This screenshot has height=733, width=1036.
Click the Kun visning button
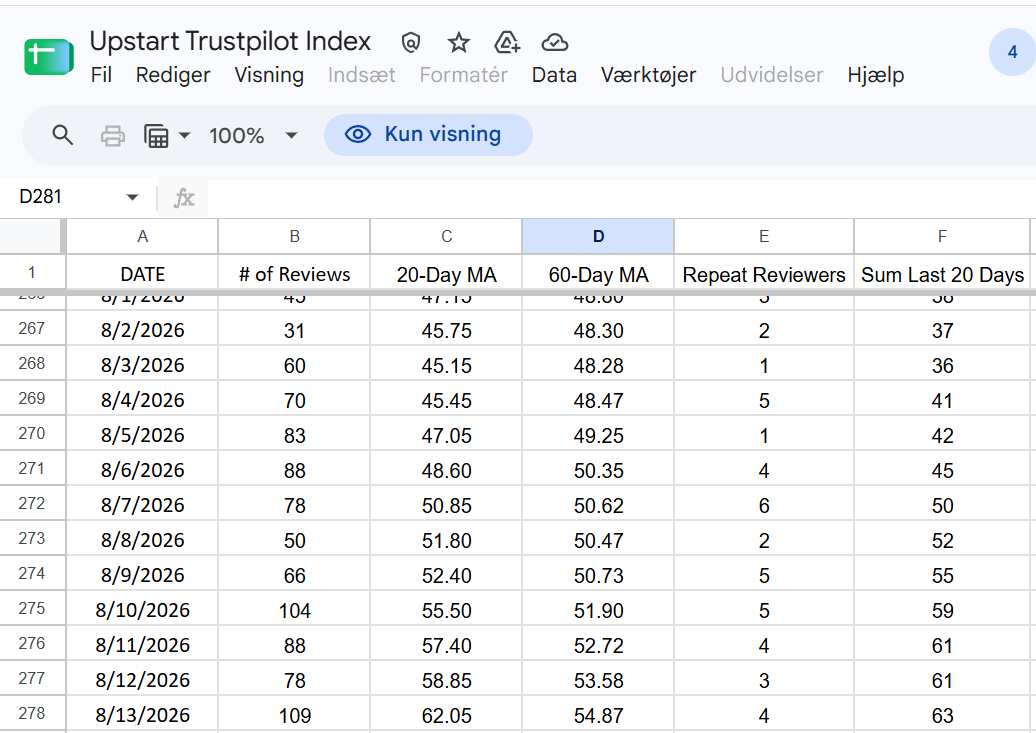[x=428, y=135]
